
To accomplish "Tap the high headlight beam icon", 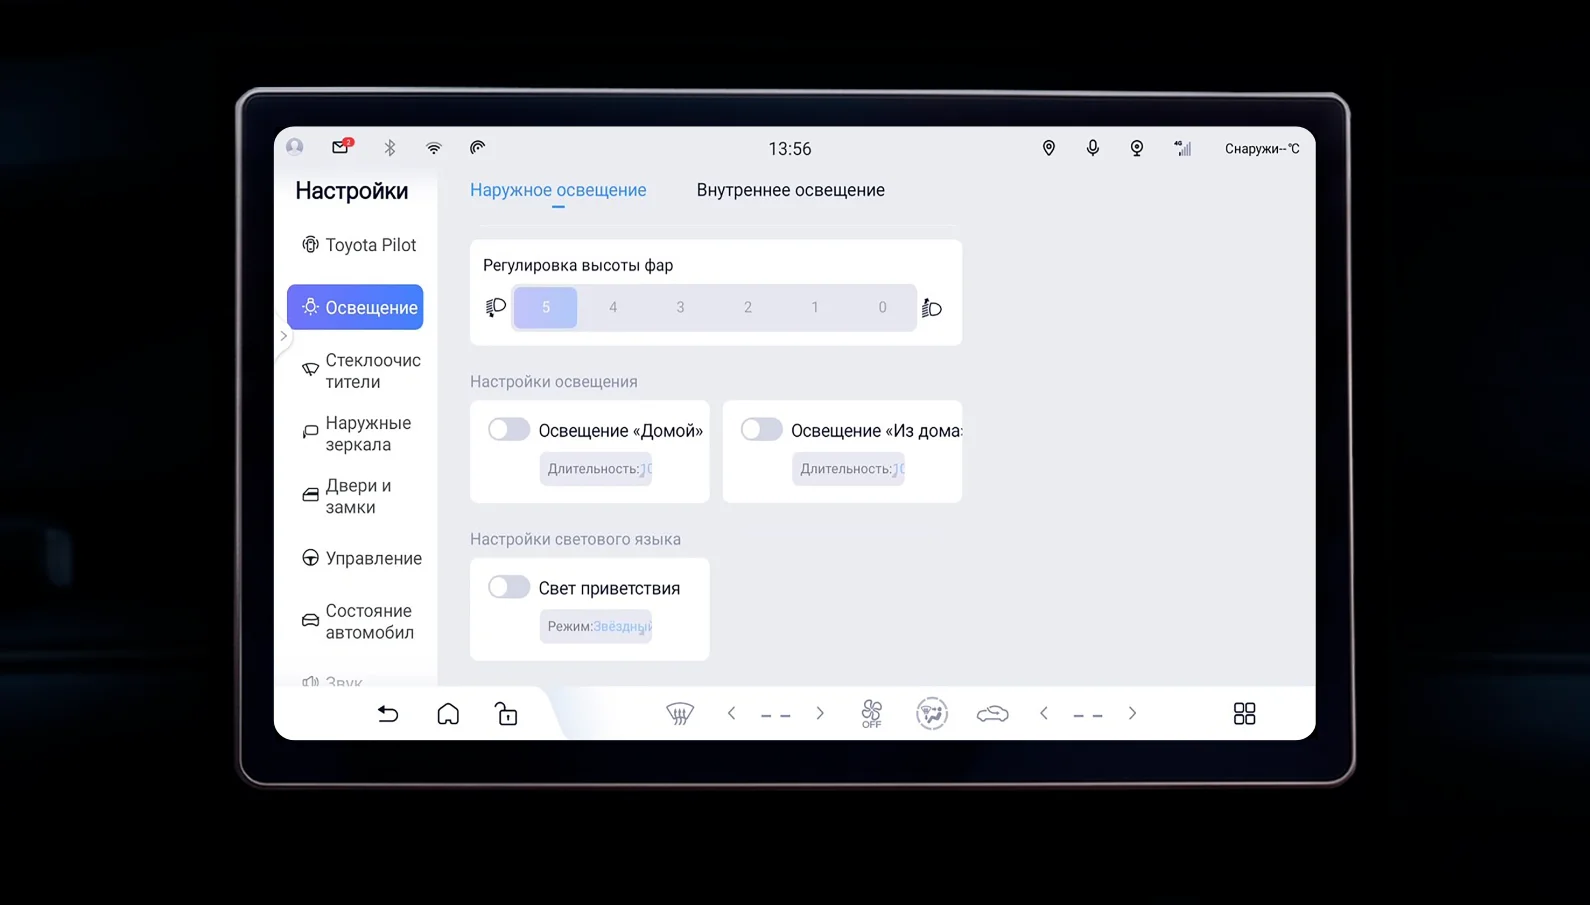I will pyautogui.click(x=932, y=308).
